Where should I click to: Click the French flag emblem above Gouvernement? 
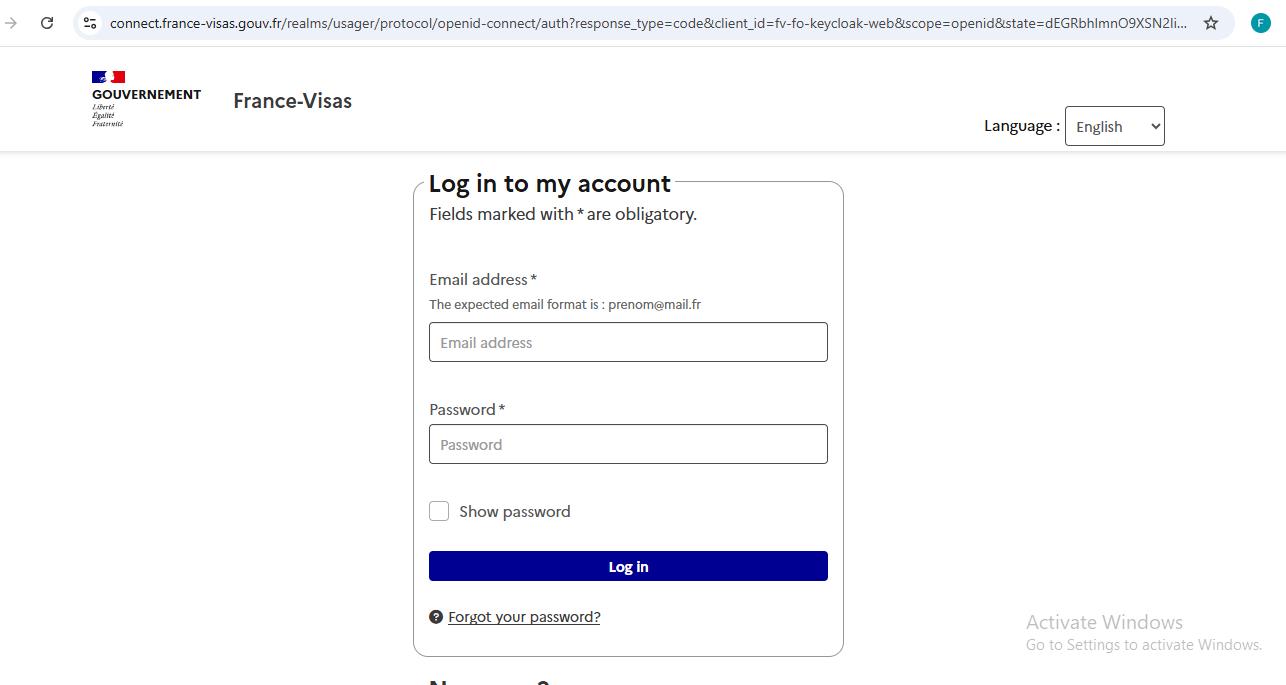point(107,75)
